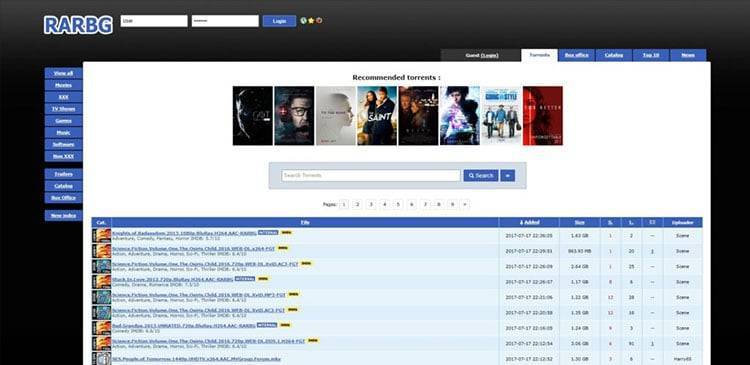Sort table by S. seeders column
750x365 pixels.
(610, 222)
